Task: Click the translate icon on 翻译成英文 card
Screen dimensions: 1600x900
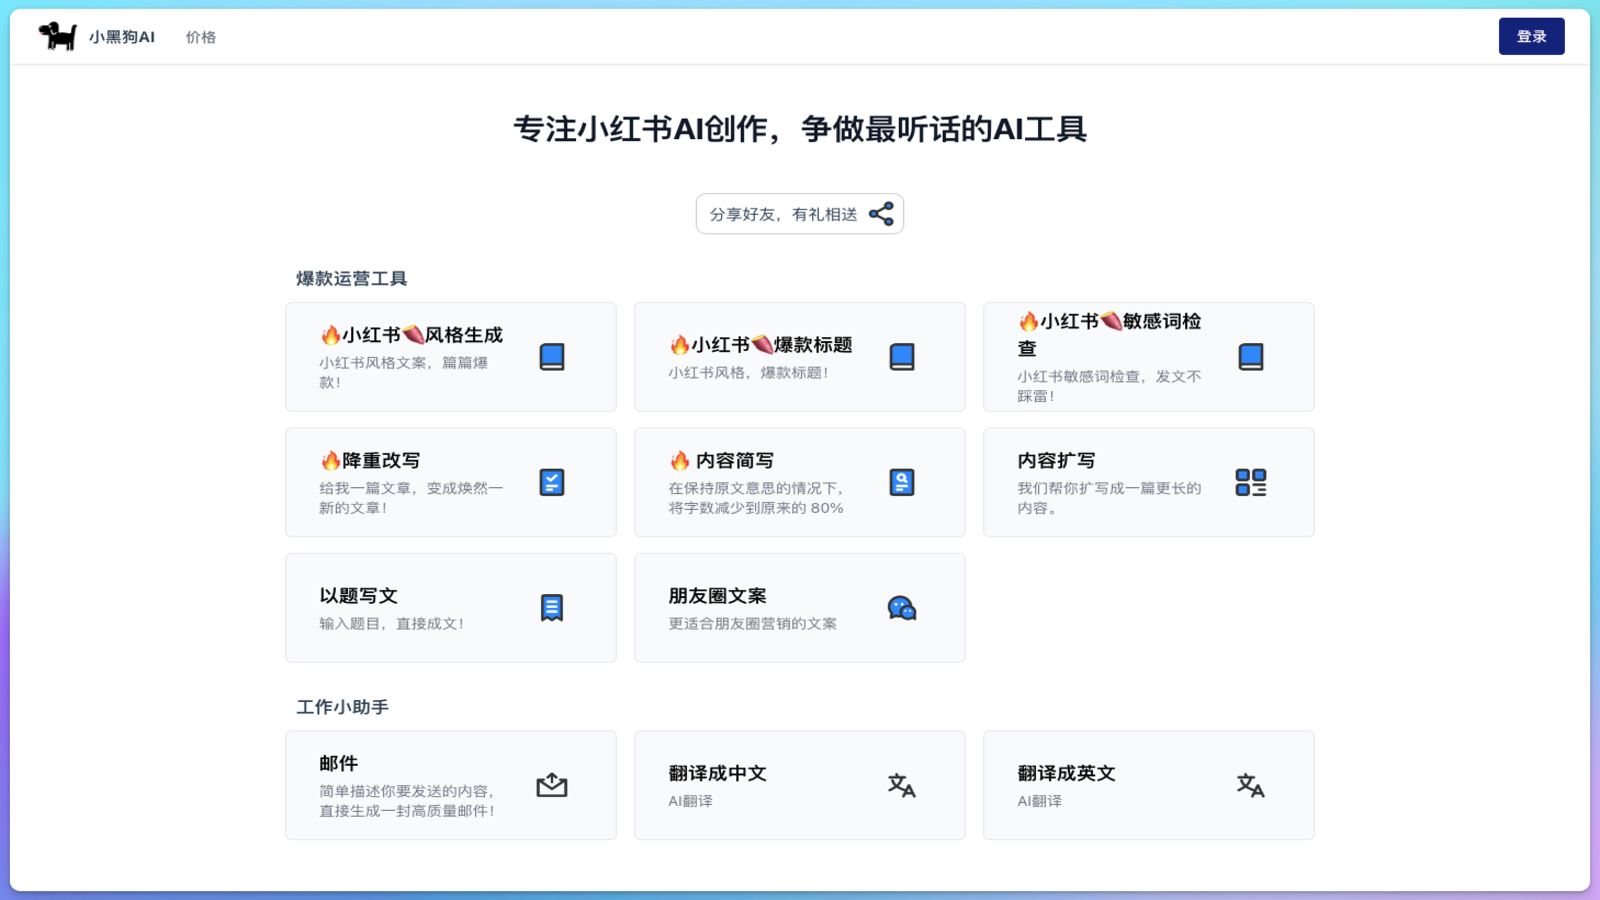Action: 1251,785
